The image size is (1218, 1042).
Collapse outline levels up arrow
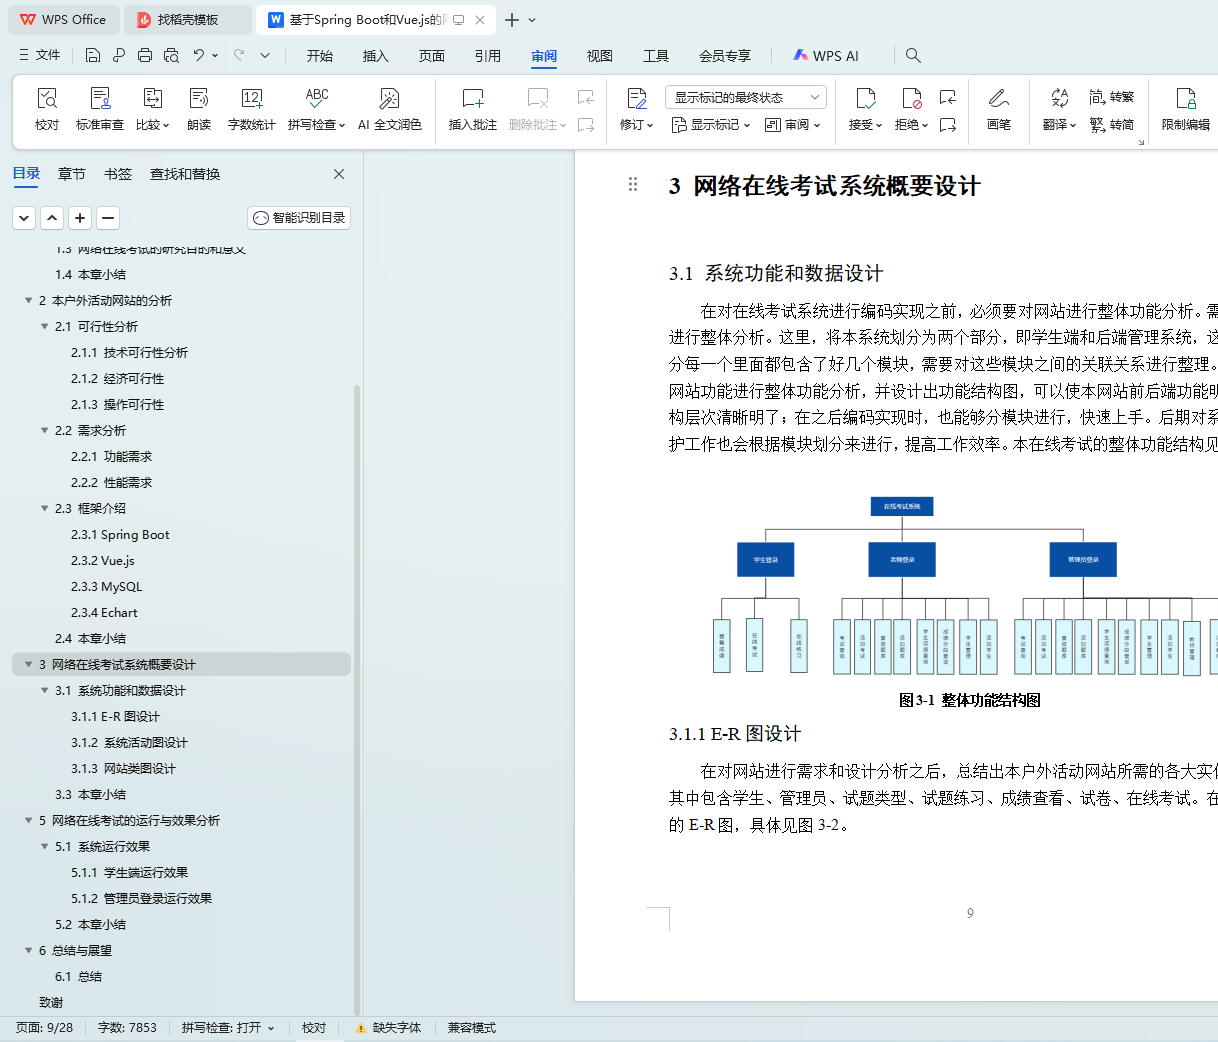[52, 217]
